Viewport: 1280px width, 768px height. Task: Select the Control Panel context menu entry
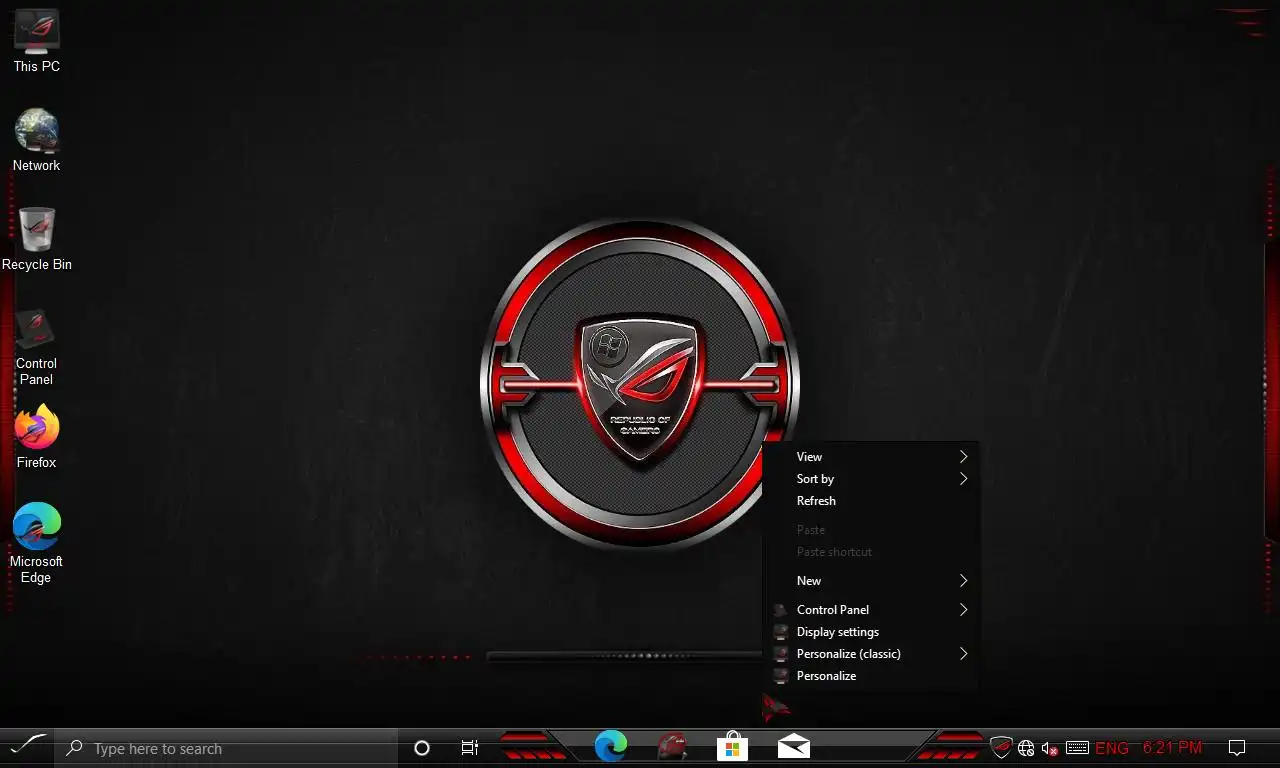click(x=870, y=610)
